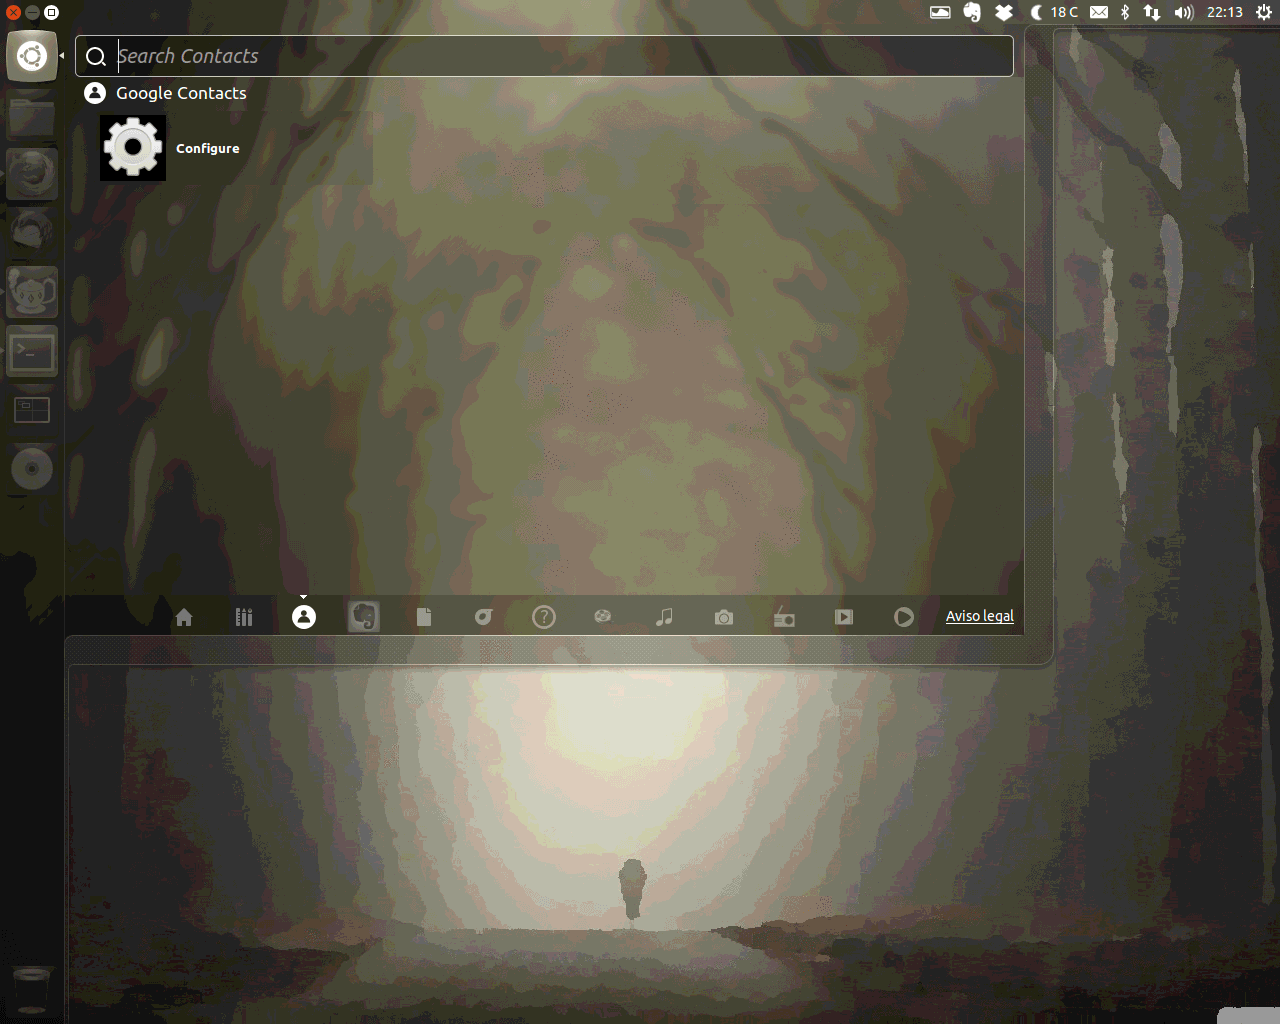Click the Aviso legal link
This screenshot has height=1024, width=1280.
coord(980,616)
